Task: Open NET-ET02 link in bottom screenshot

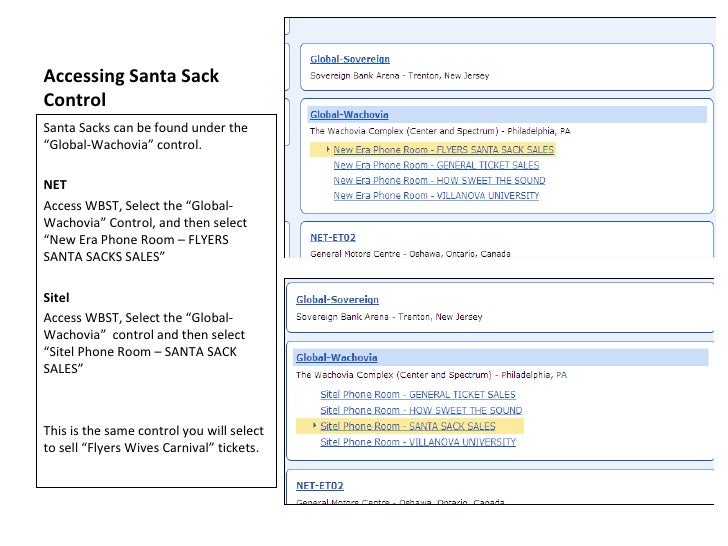Action: coord(320,486)
